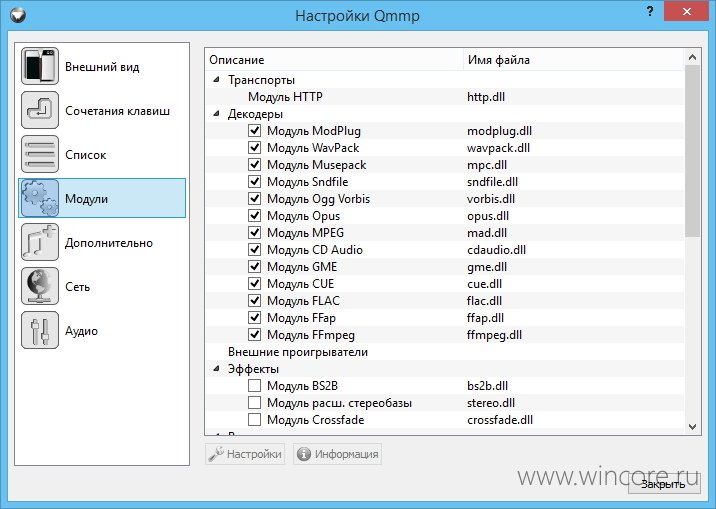Uncheck the Модуль MPEG checkbox

(x=254, y=233)
